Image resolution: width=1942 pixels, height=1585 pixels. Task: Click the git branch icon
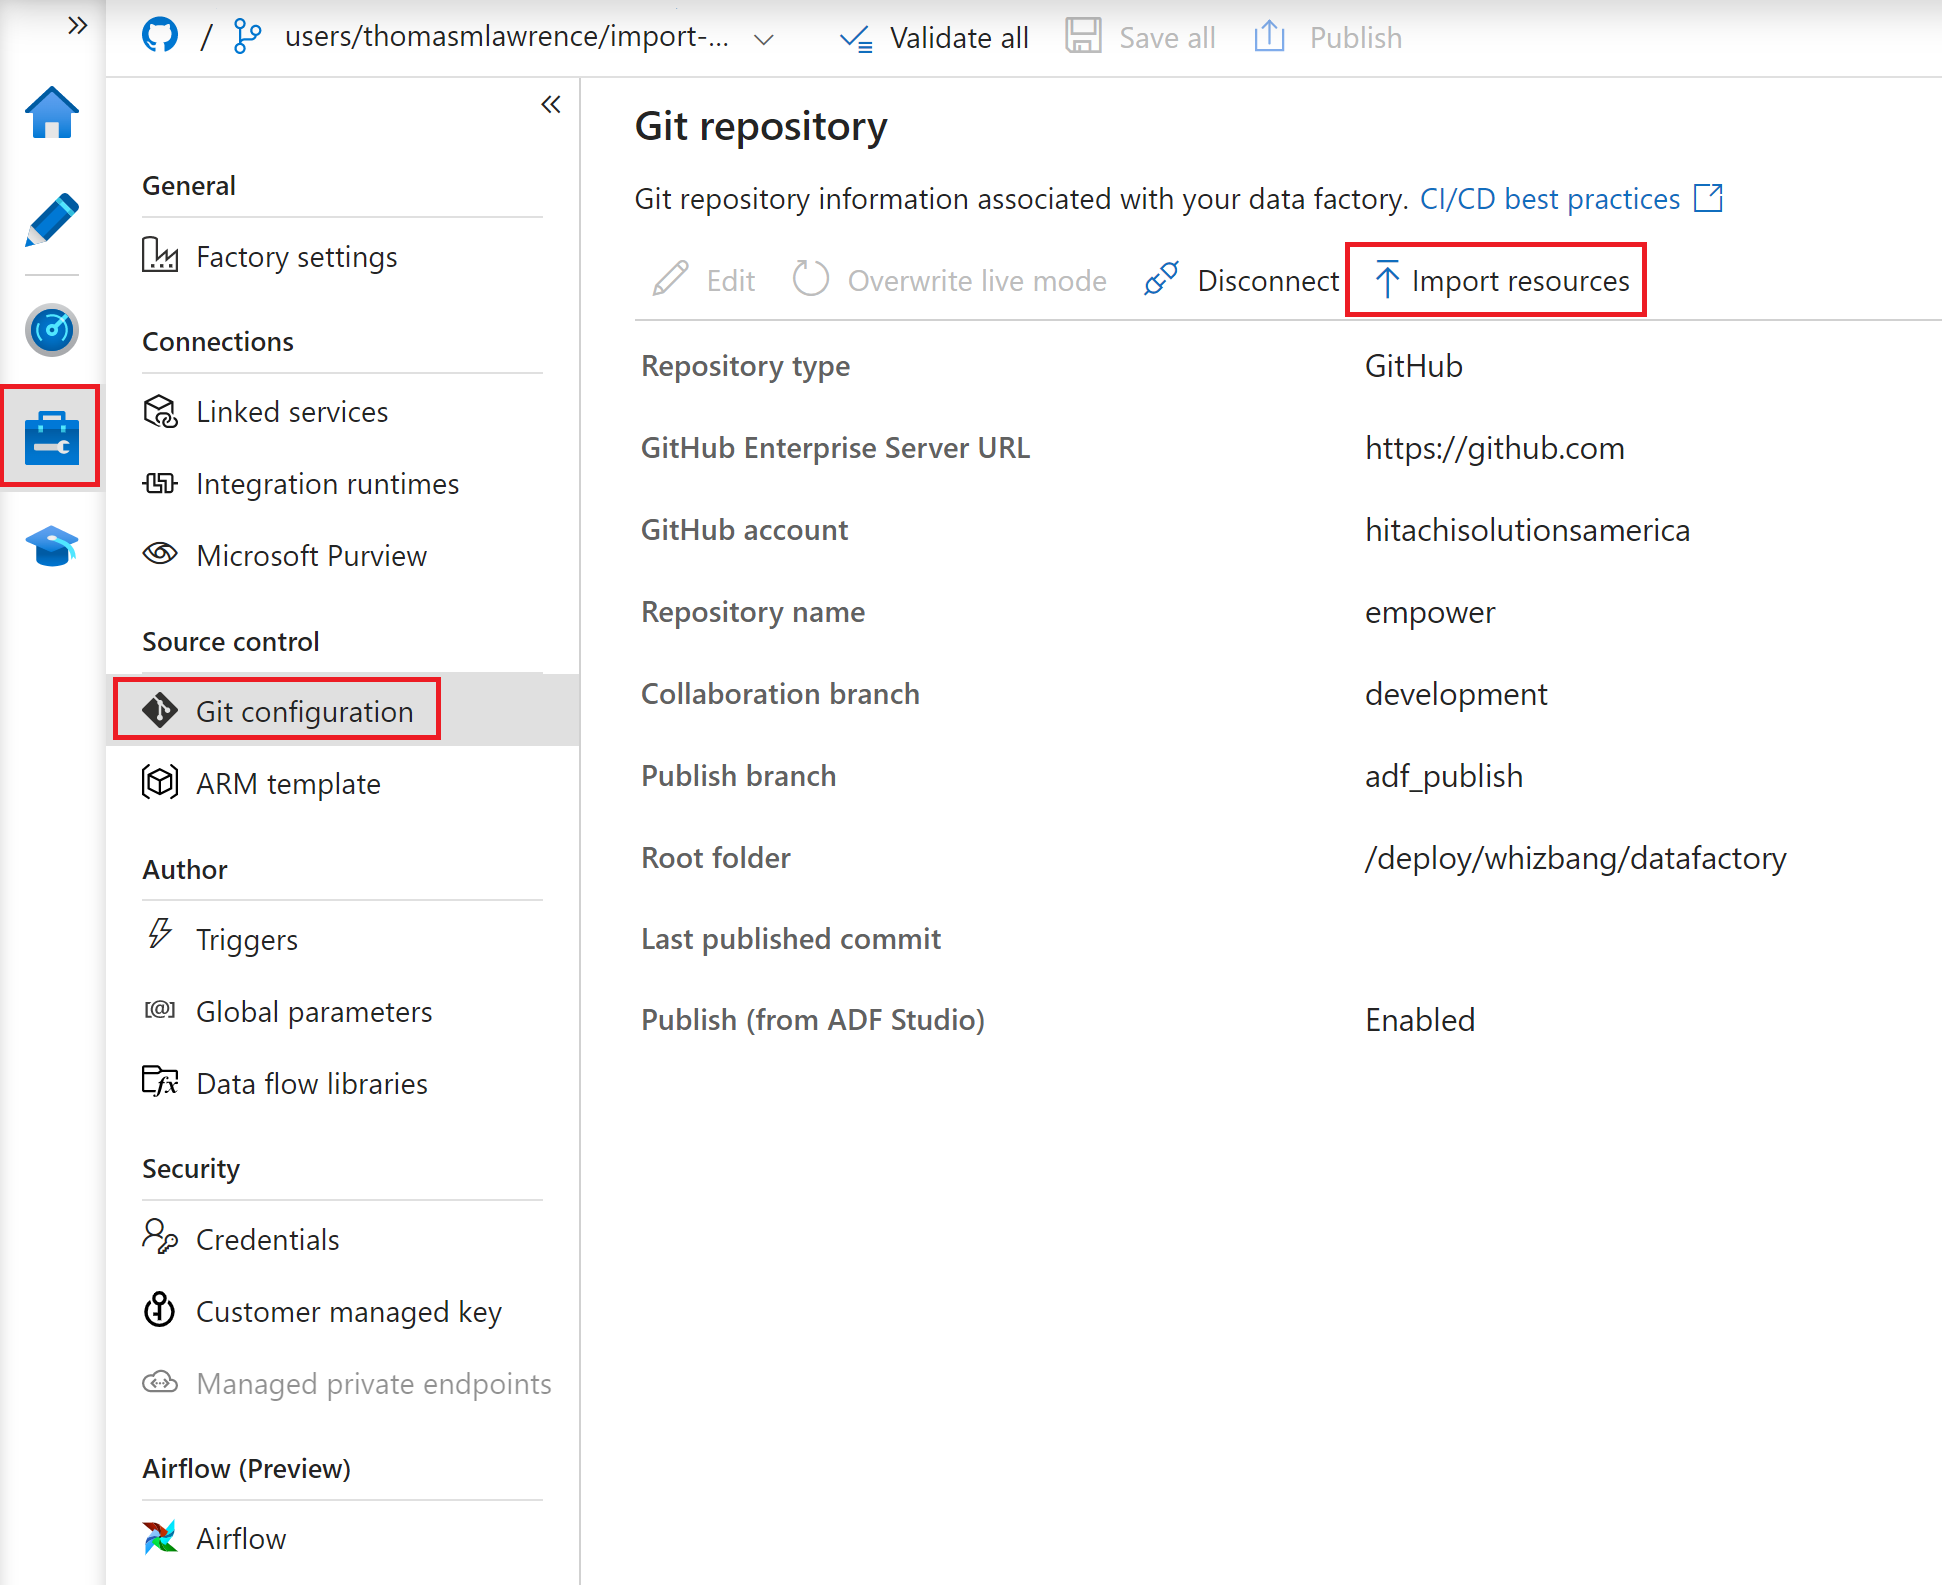click(x=247, y=36)
